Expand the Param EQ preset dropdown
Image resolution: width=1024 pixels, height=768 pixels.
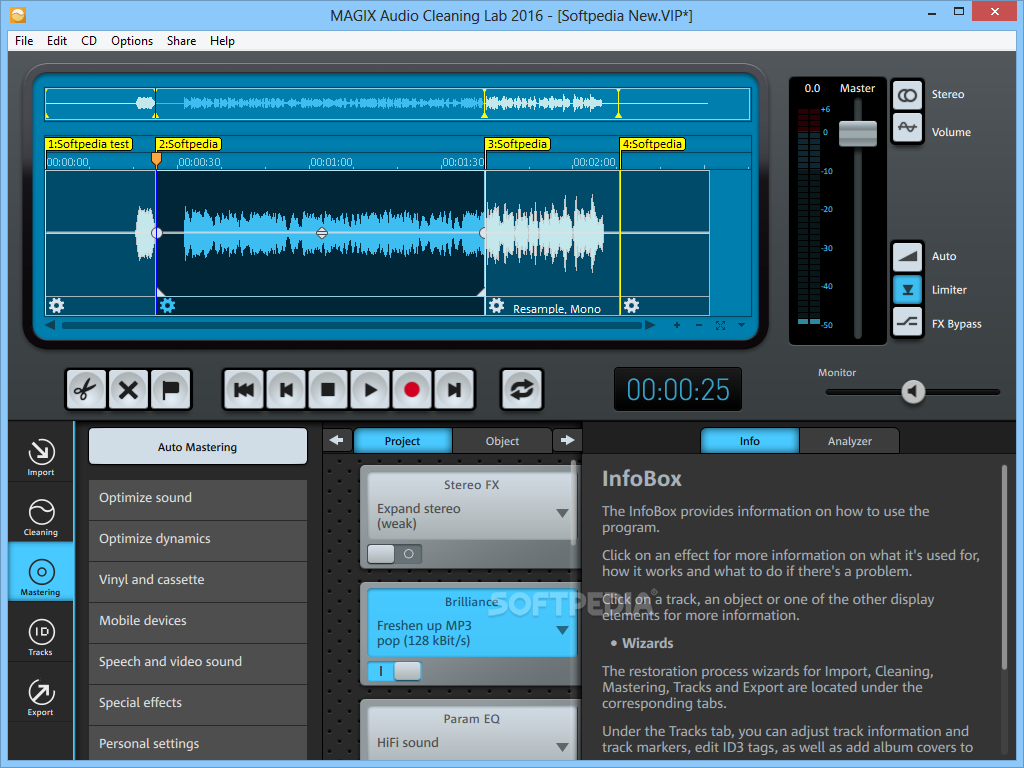562,746
